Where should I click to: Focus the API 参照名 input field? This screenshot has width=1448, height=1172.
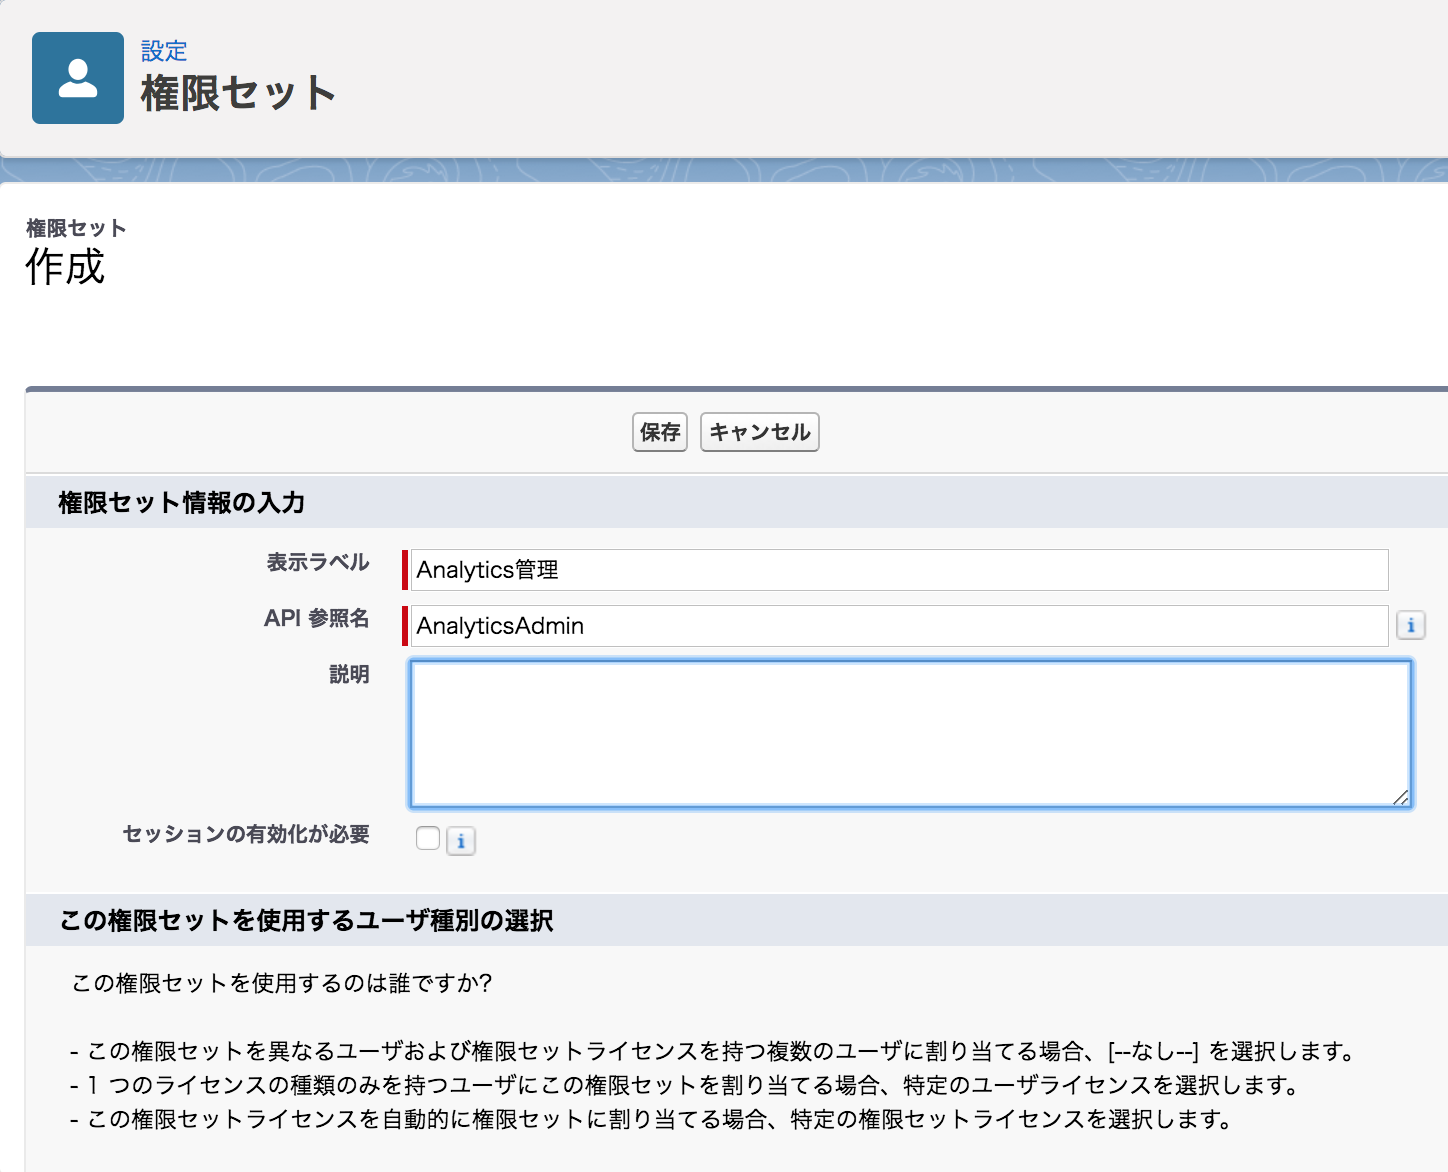point(899,626)
